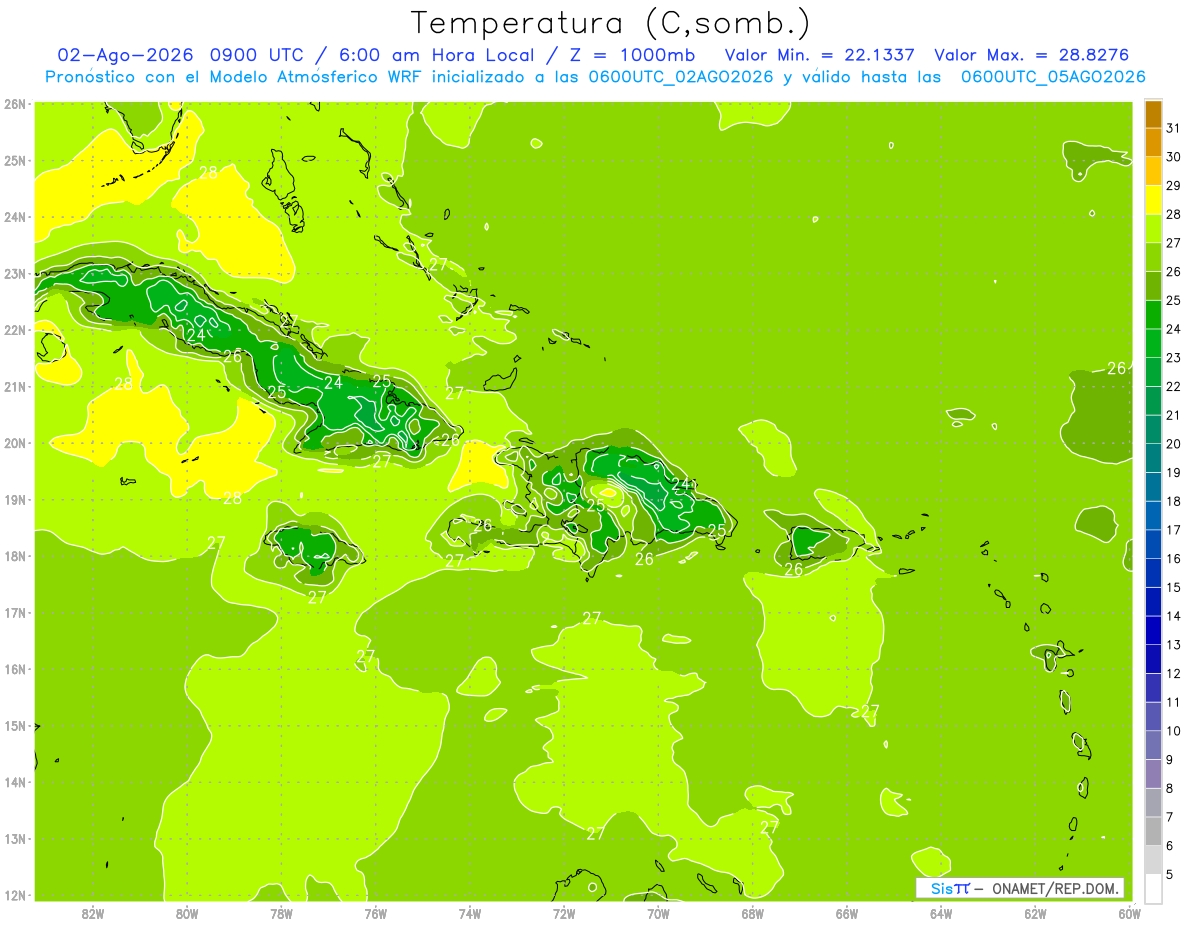Click the '66W' longitude axis label
The height and width of the screenshot is (927, 1200).
[846, 913]
